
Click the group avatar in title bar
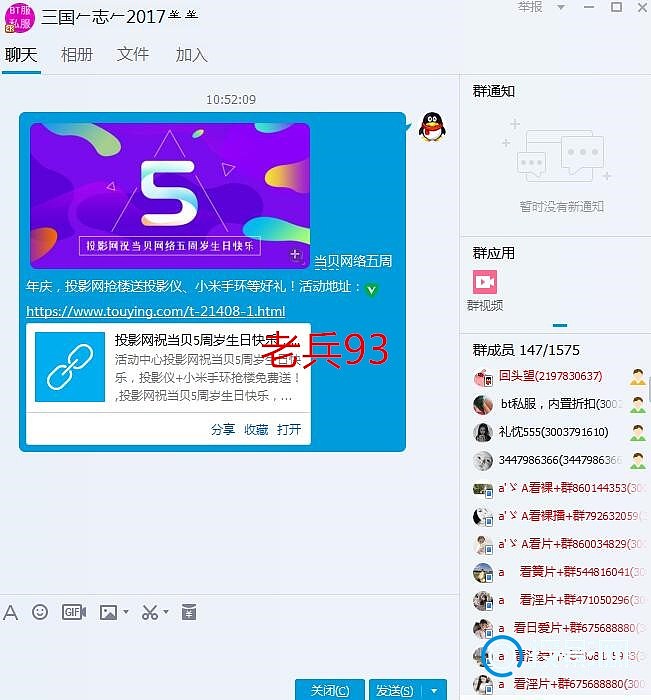click(20, 18)
